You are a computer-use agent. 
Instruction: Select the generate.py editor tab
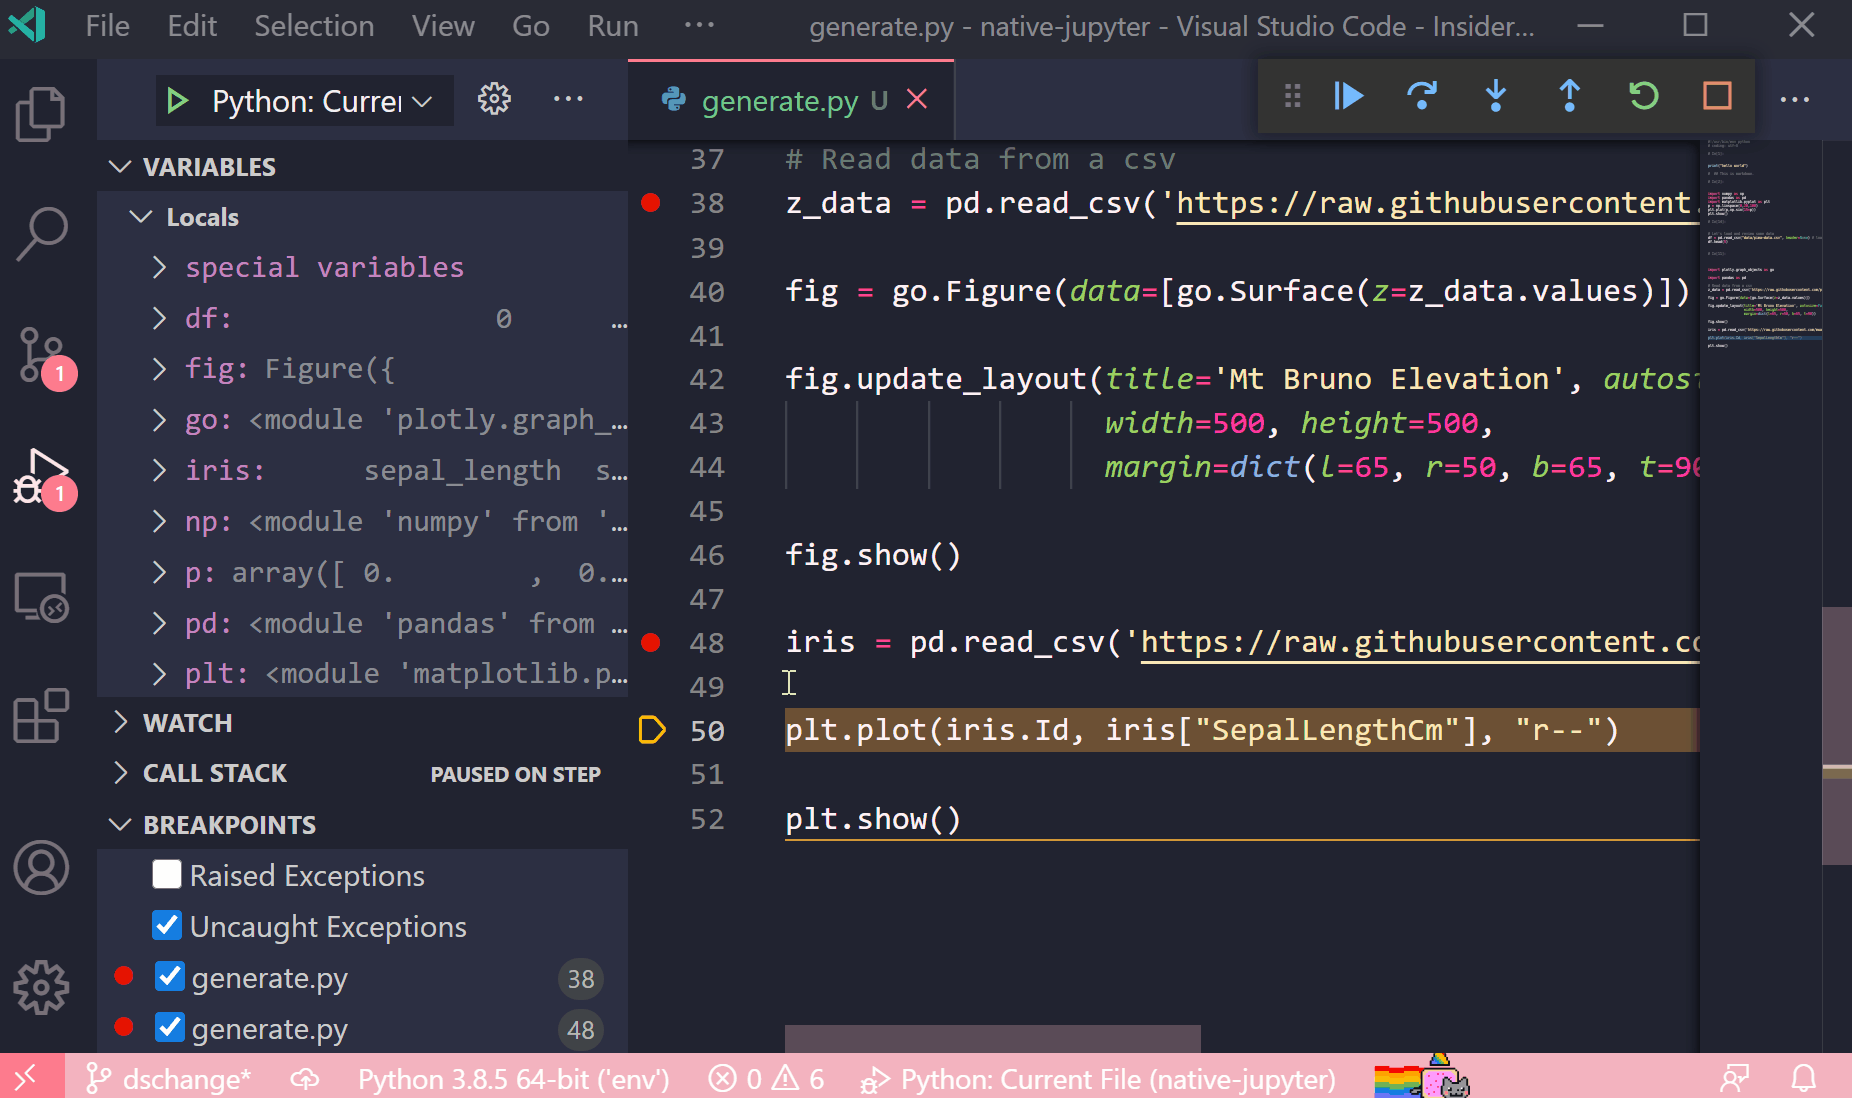point(779,101)
